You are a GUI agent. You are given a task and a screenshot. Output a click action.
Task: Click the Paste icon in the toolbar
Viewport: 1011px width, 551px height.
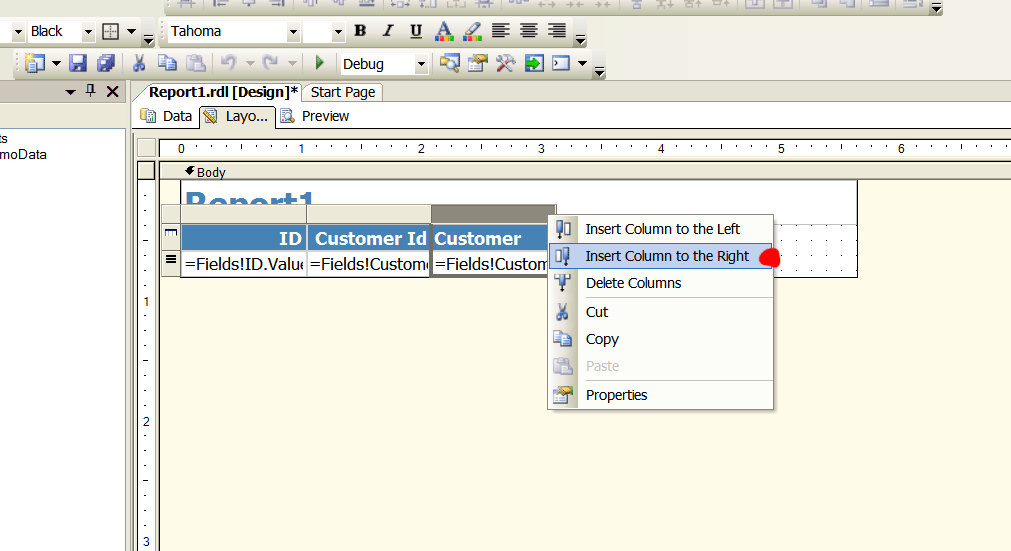195,63
